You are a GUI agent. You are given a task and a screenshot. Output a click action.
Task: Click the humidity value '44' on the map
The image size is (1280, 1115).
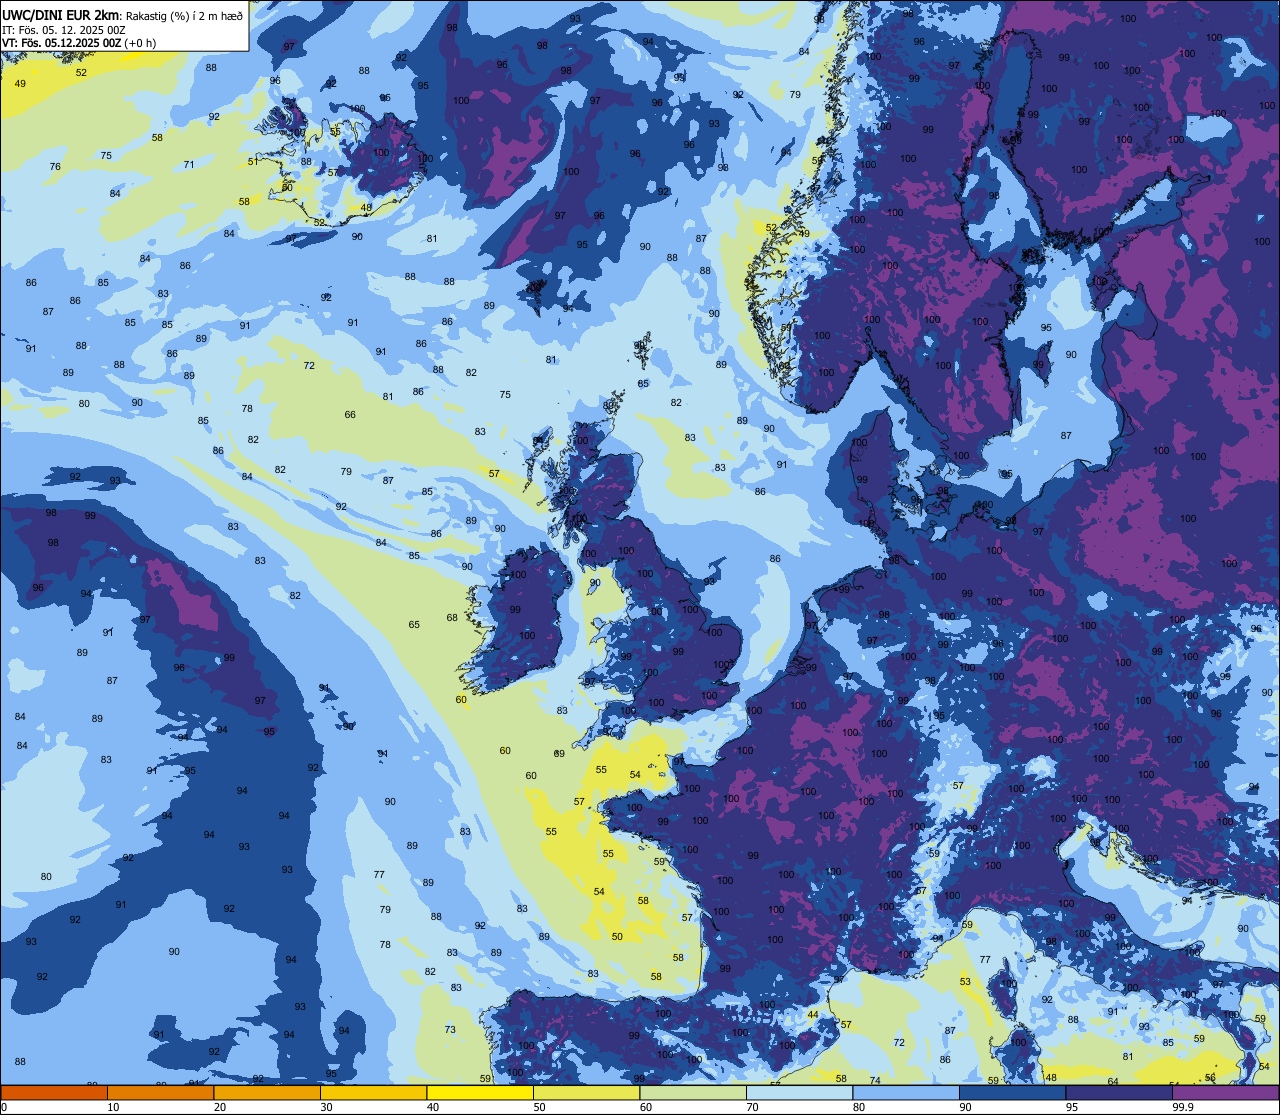click(x=813, y=1015)
